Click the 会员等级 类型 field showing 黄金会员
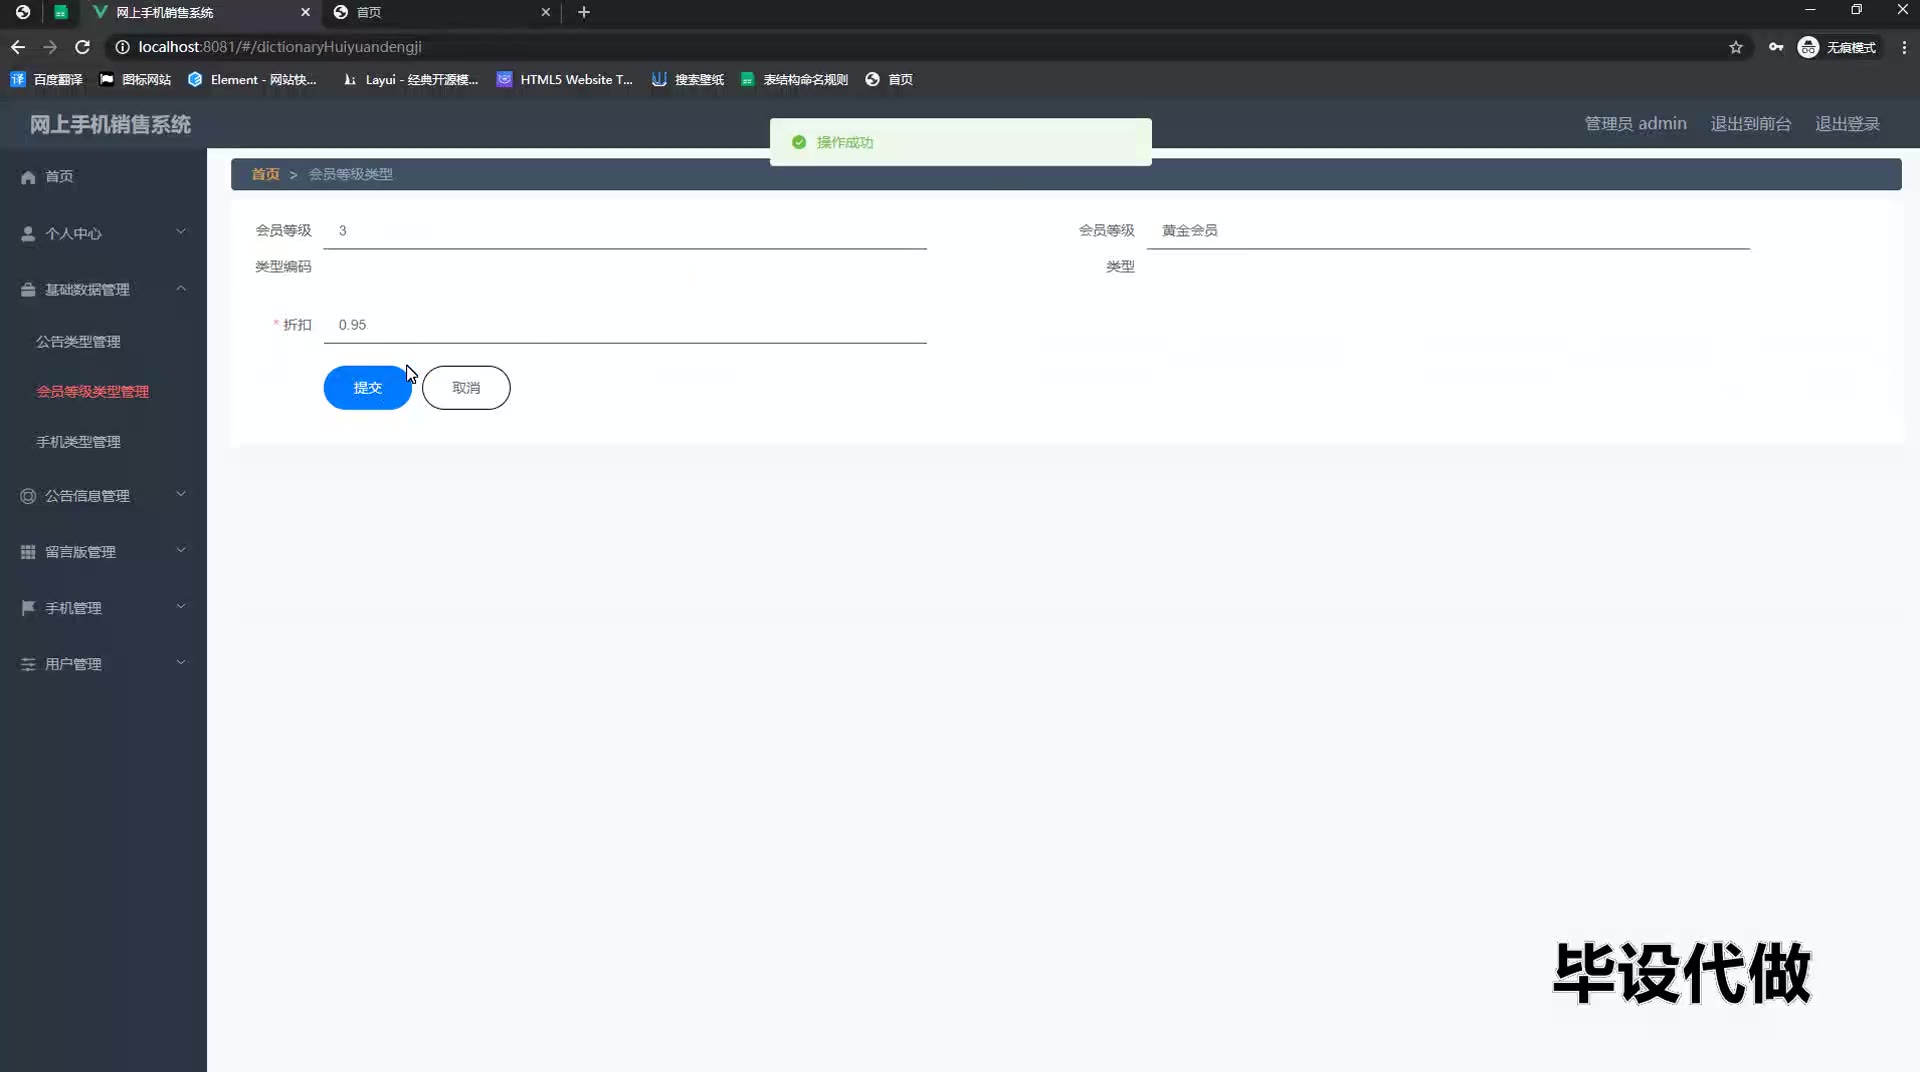This screenshot has width=1920, height=1072. point(1448,230)
